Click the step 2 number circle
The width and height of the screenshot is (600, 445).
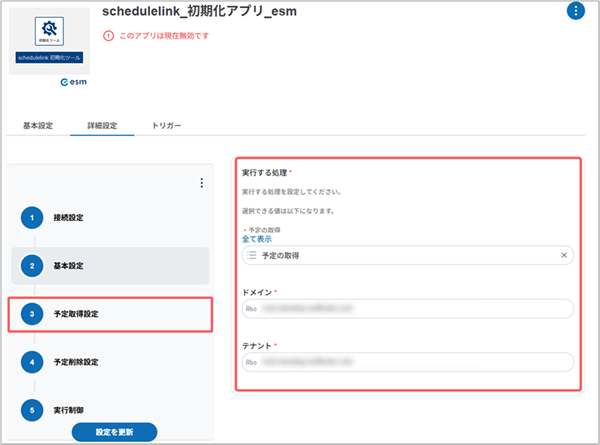32,266
